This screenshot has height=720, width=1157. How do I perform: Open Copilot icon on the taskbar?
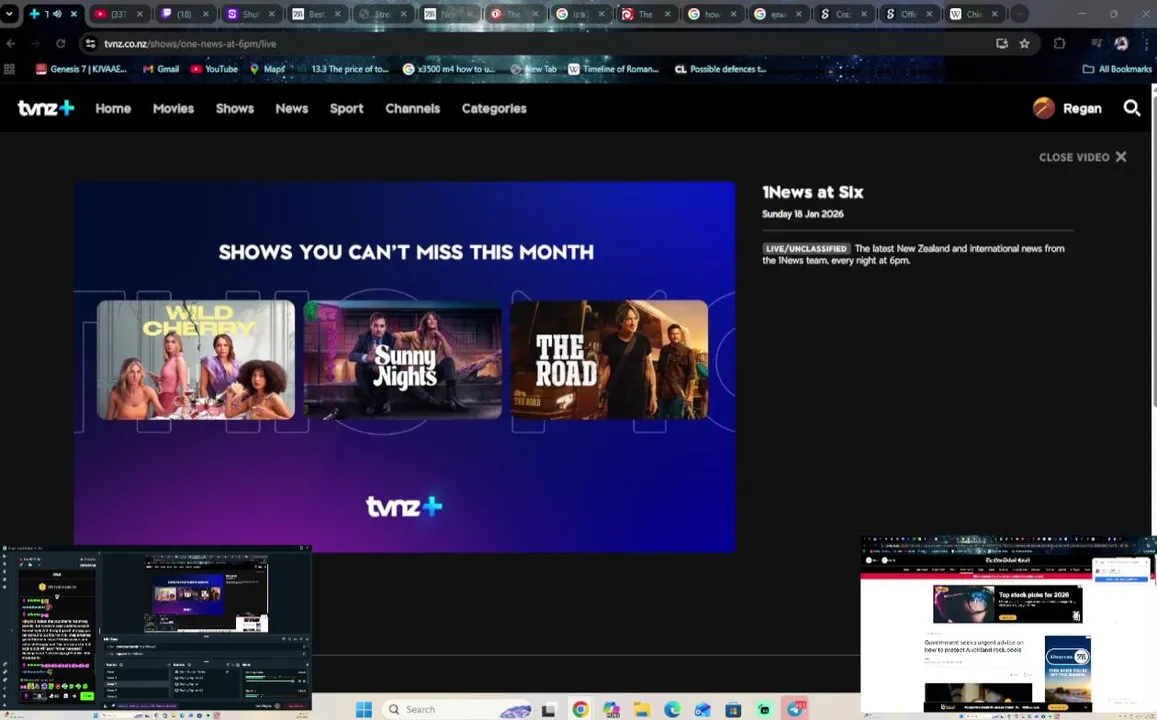pyautogui.click(x=612, y=710)
